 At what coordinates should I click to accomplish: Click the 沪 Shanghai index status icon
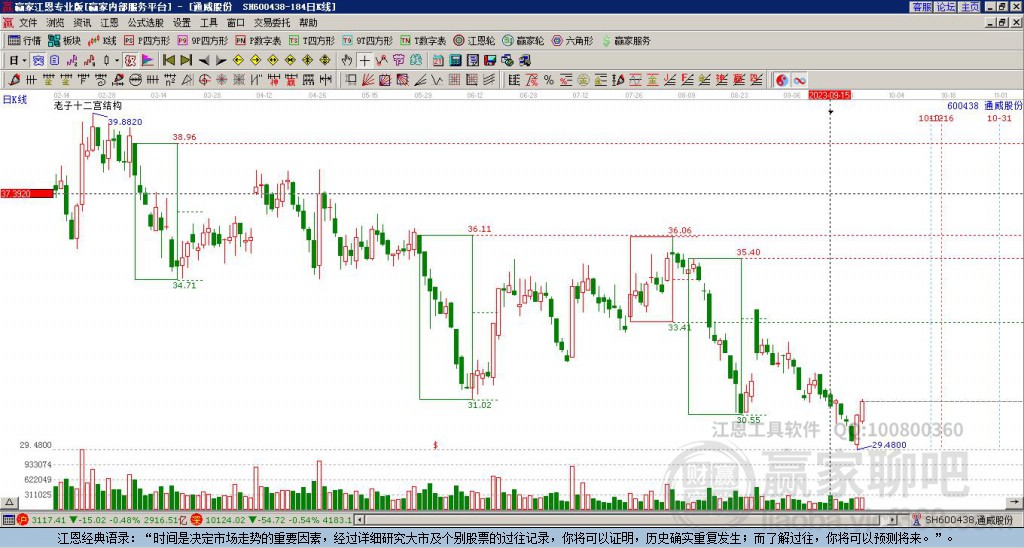[23, 520]
